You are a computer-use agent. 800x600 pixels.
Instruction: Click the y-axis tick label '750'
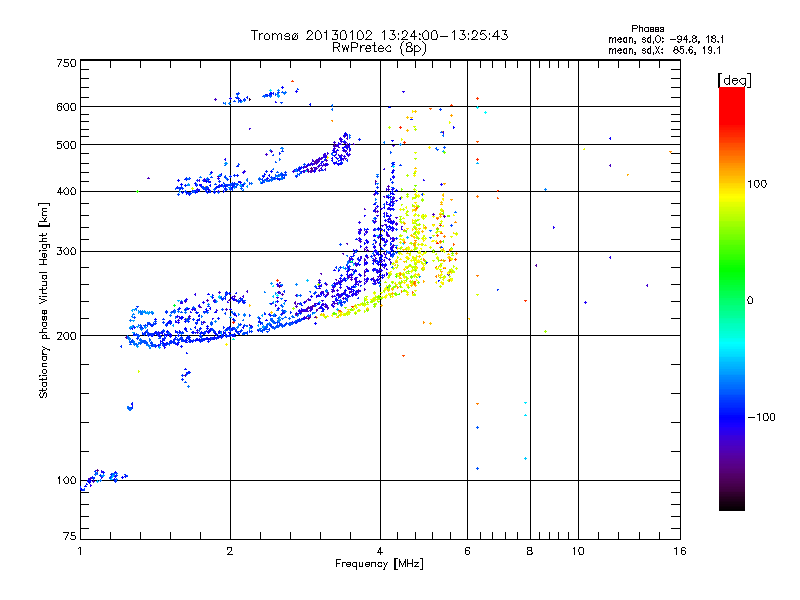pyautogui.click(x=66, y=63)
